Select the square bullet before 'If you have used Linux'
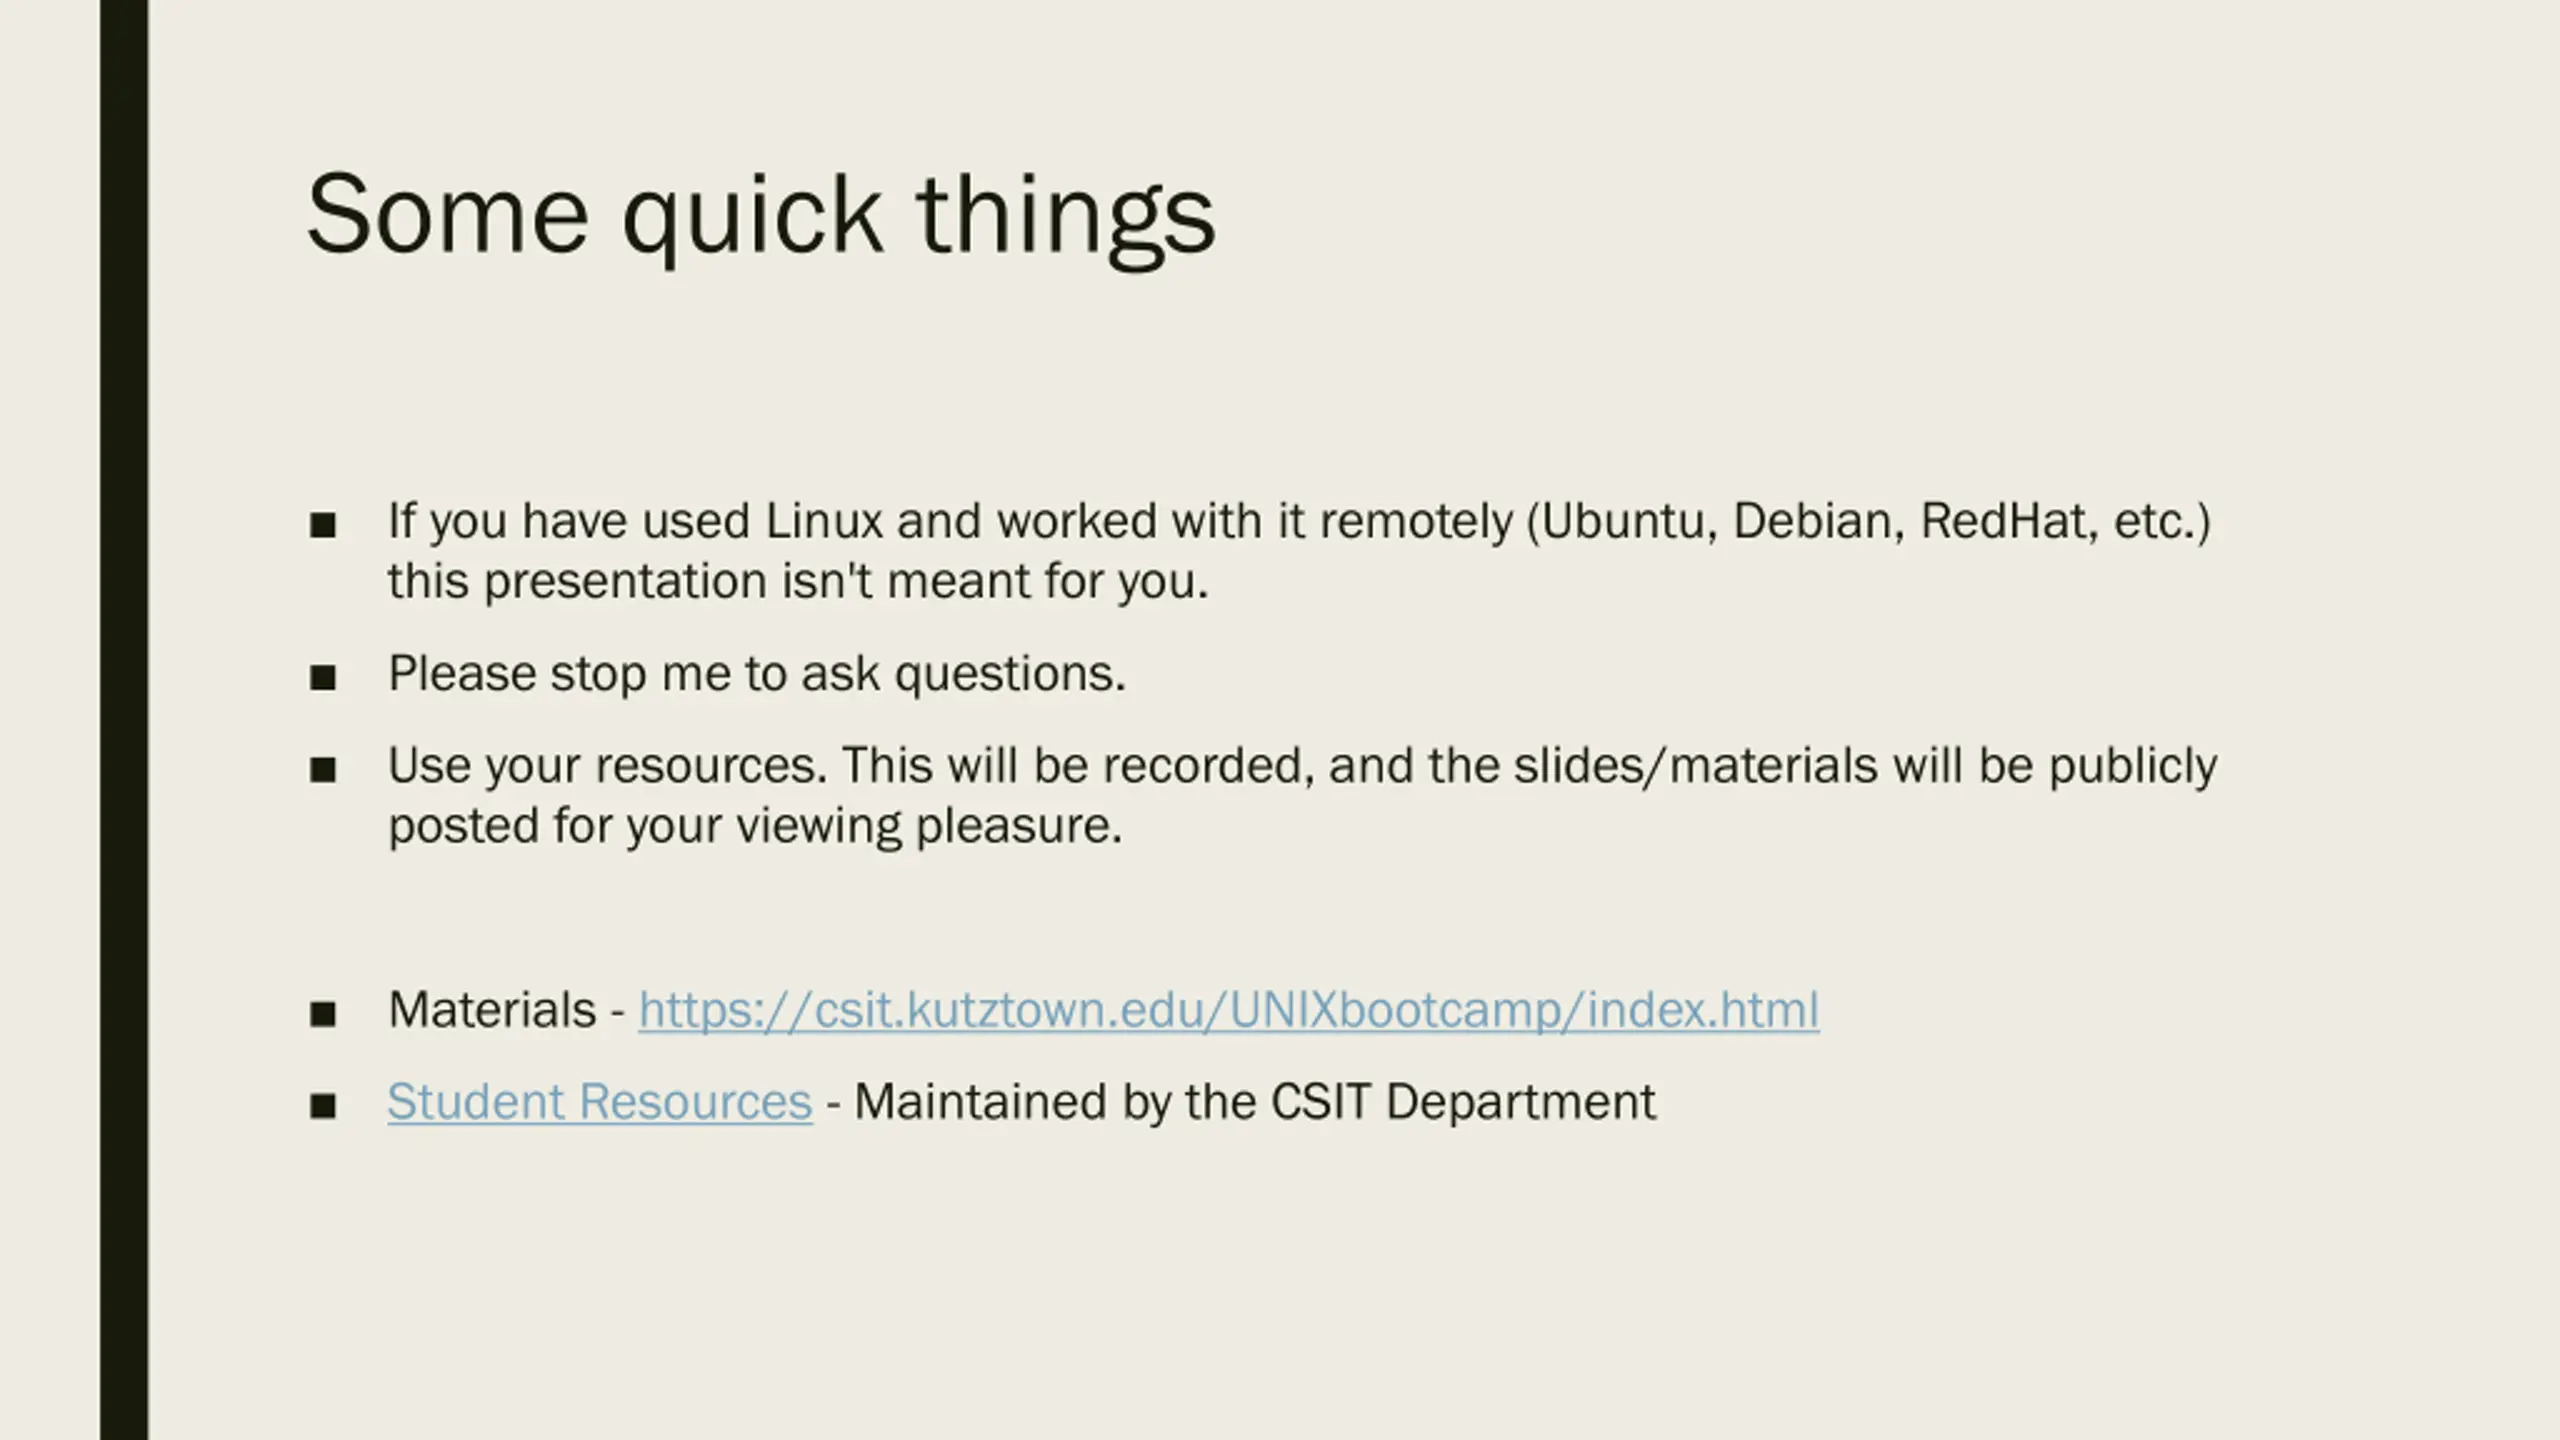Image resolution: width=2560 pixels, height=1440 pixels. (x=323, y=525)
